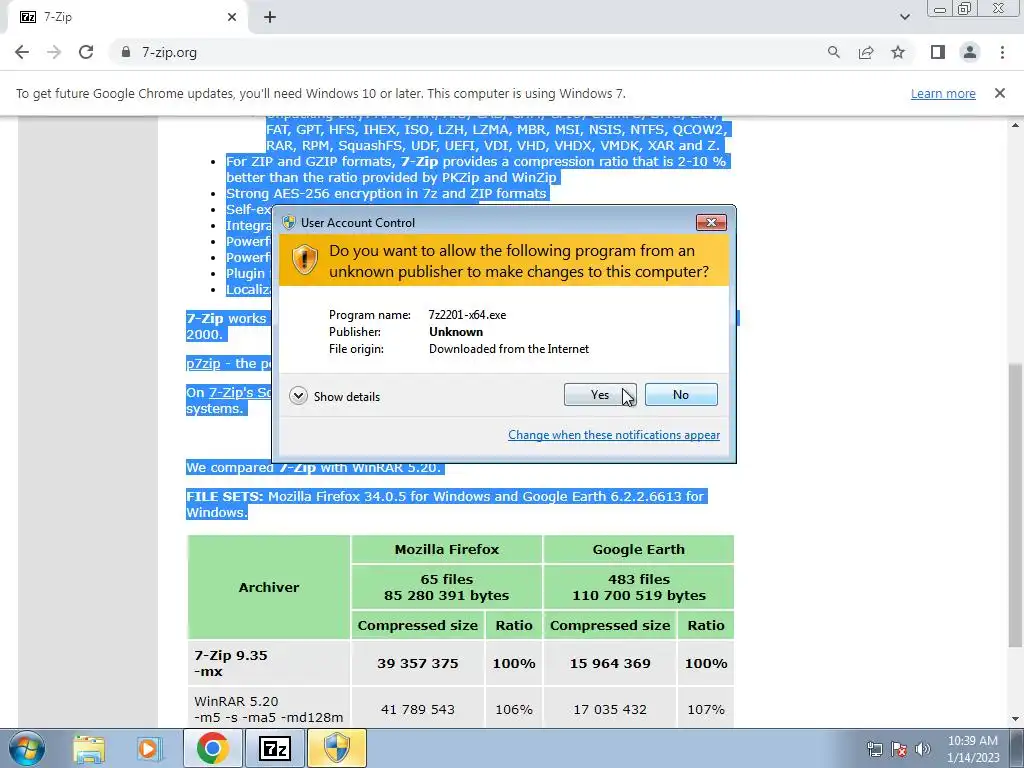Click the page vertical scrollbar thumb

(1015, 506)
